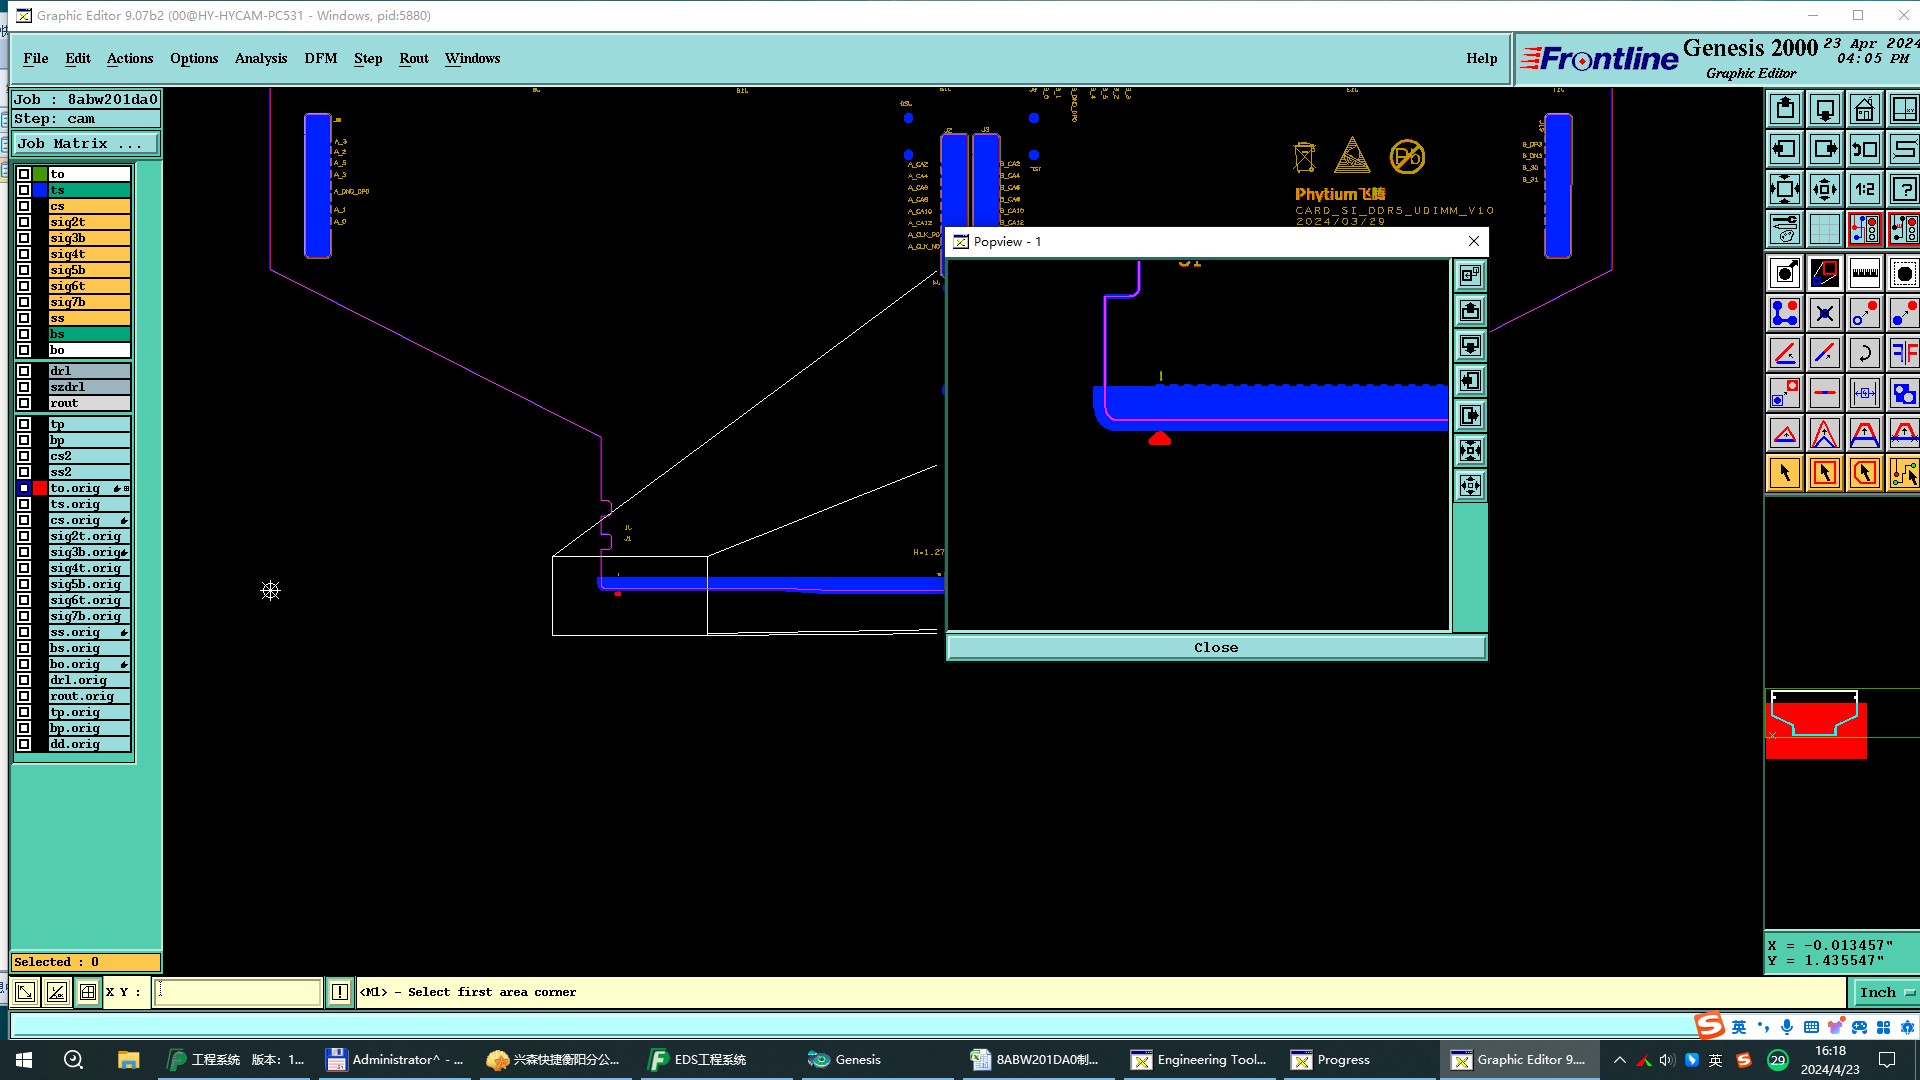The width and height of the screenshot is (1920, 1080).
Task: Select the ruler measurement tool
Action: click(1864, 273)
